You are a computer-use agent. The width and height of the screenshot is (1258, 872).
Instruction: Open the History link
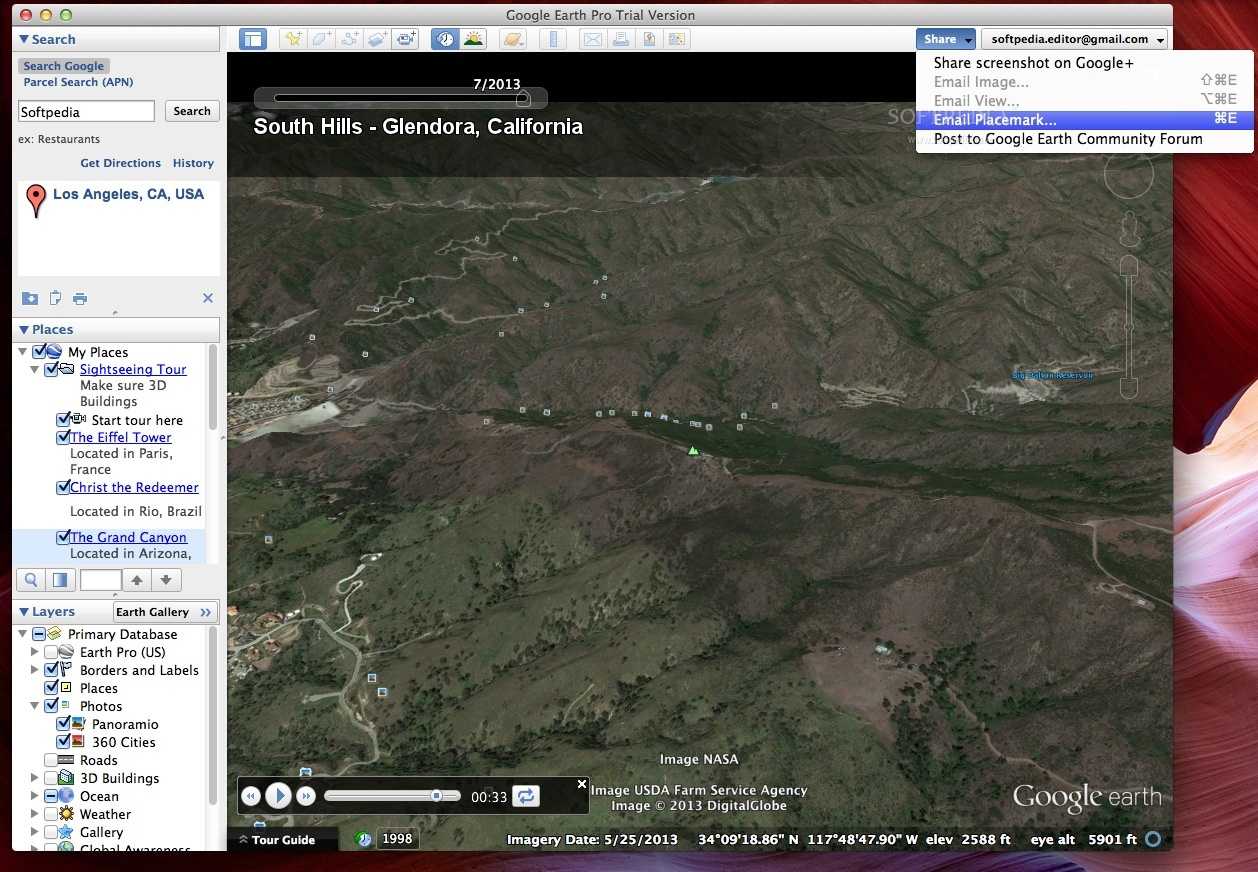coord(193,163)
